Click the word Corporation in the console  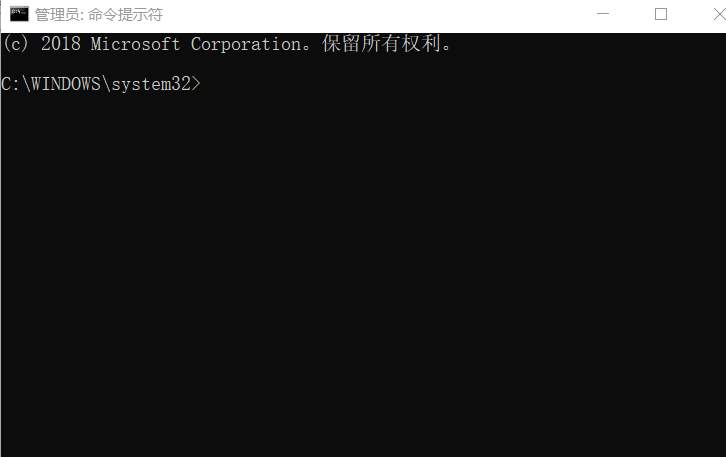click(x=245, y=44)
